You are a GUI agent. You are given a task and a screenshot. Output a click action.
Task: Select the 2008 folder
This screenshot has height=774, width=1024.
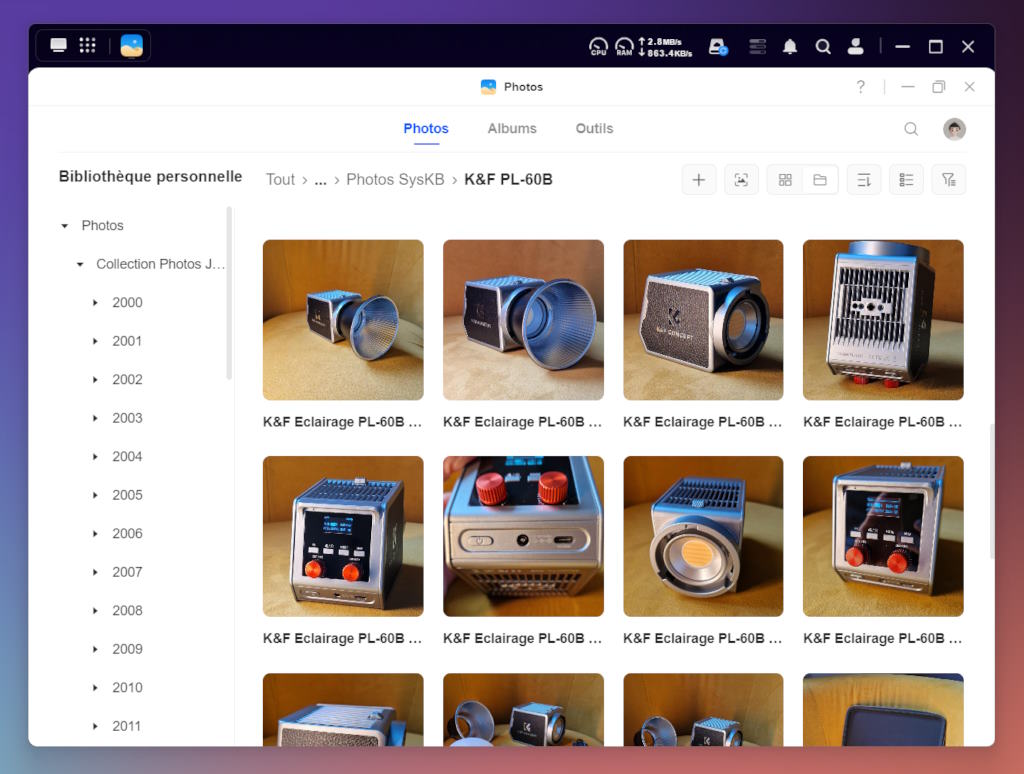click(127, 611)
